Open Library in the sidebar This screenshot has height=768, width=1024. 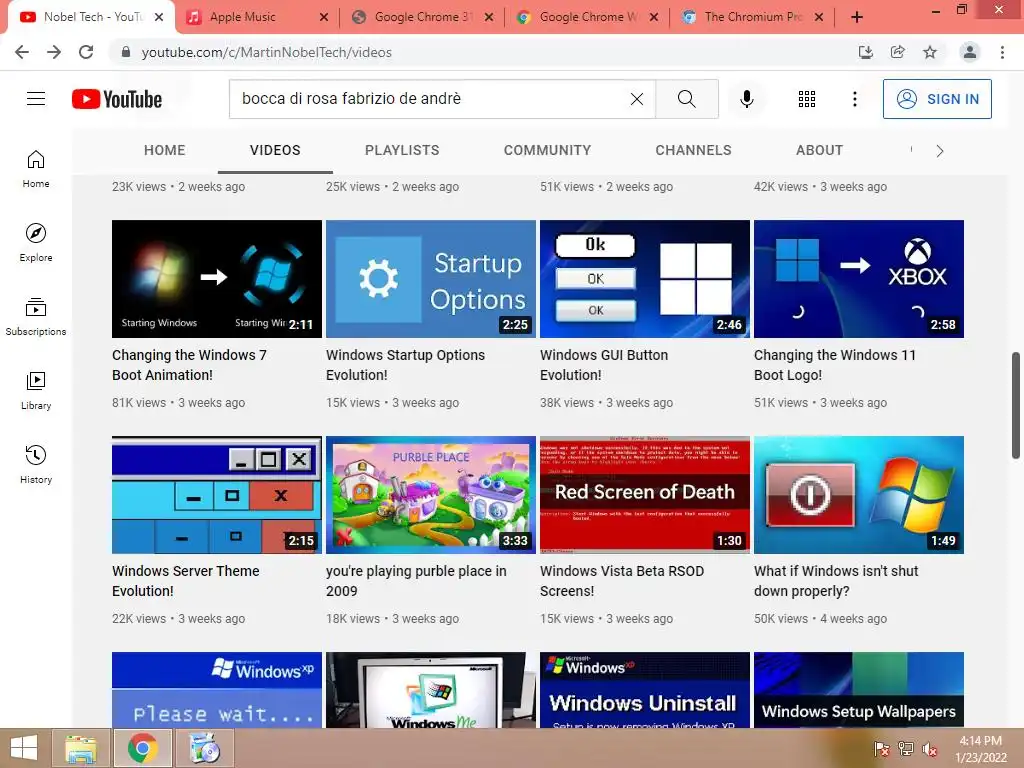(x=36, y=391)
